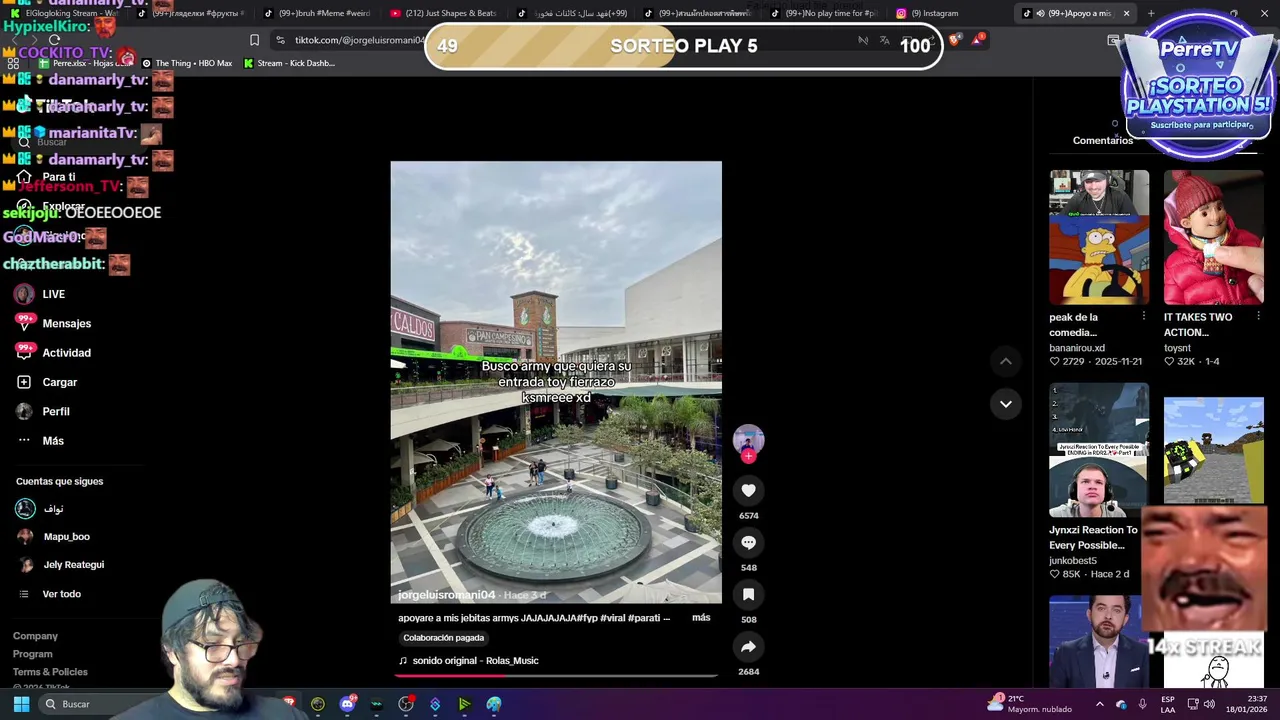Expand the Más options in sidebar

tap(52, 441)
